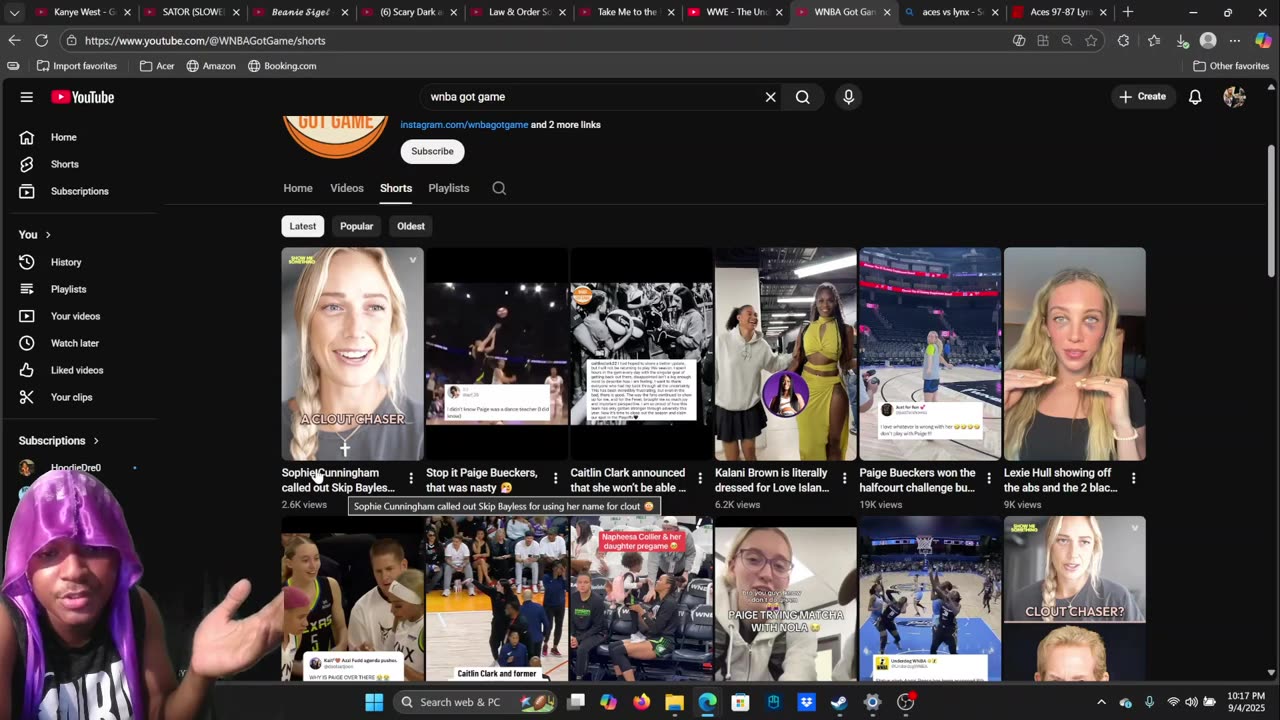Open more options for halfcourt challenge short
1280x720 pixels.
[988, 479]
